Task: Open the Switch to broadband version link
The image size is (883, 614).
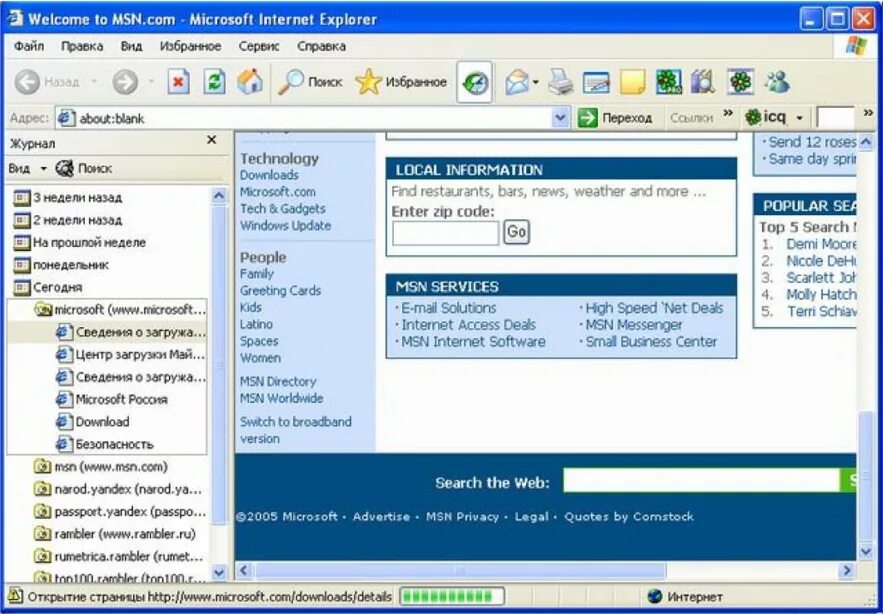Action: pyautogui.click(x=296, y=430)
